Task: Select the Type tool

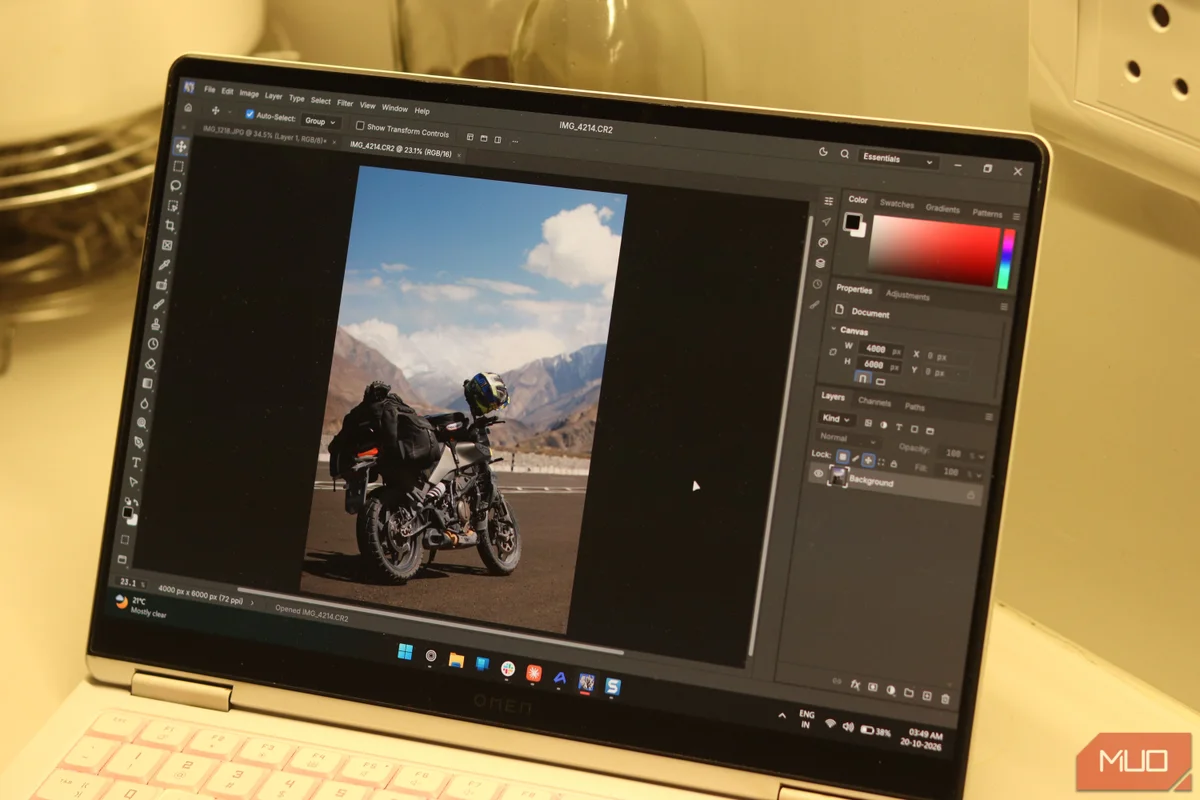Action: tap(137, 462)
